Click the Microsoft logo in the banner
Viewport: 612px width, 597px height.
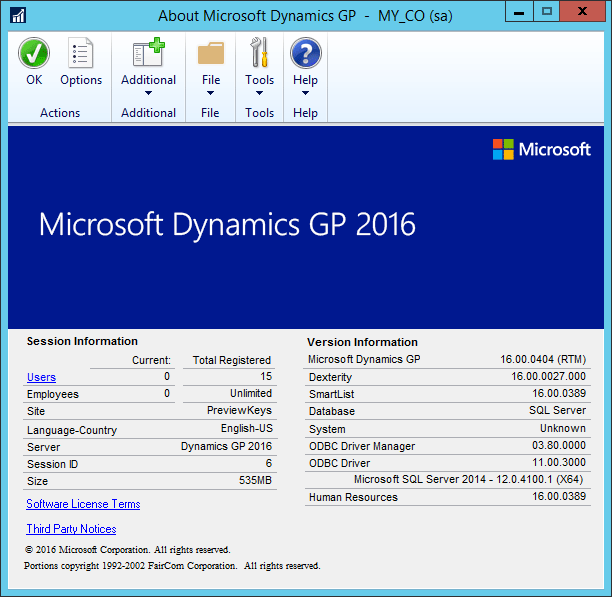pos(542,149)
